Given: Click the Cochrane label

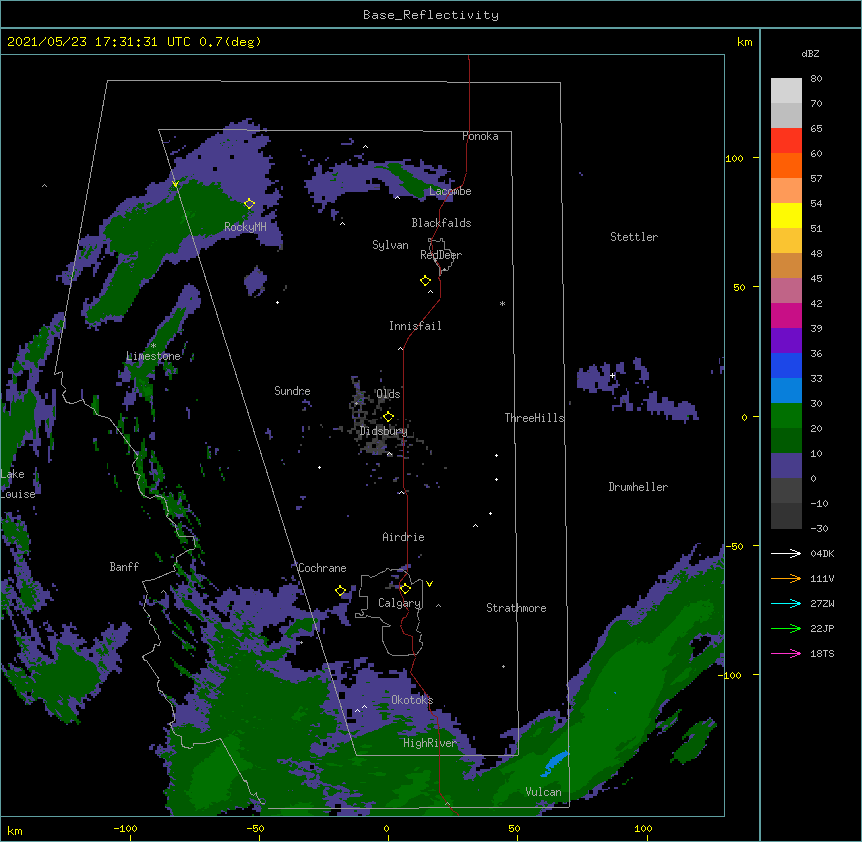Looking at the screenshot, I should click(322, 568).
